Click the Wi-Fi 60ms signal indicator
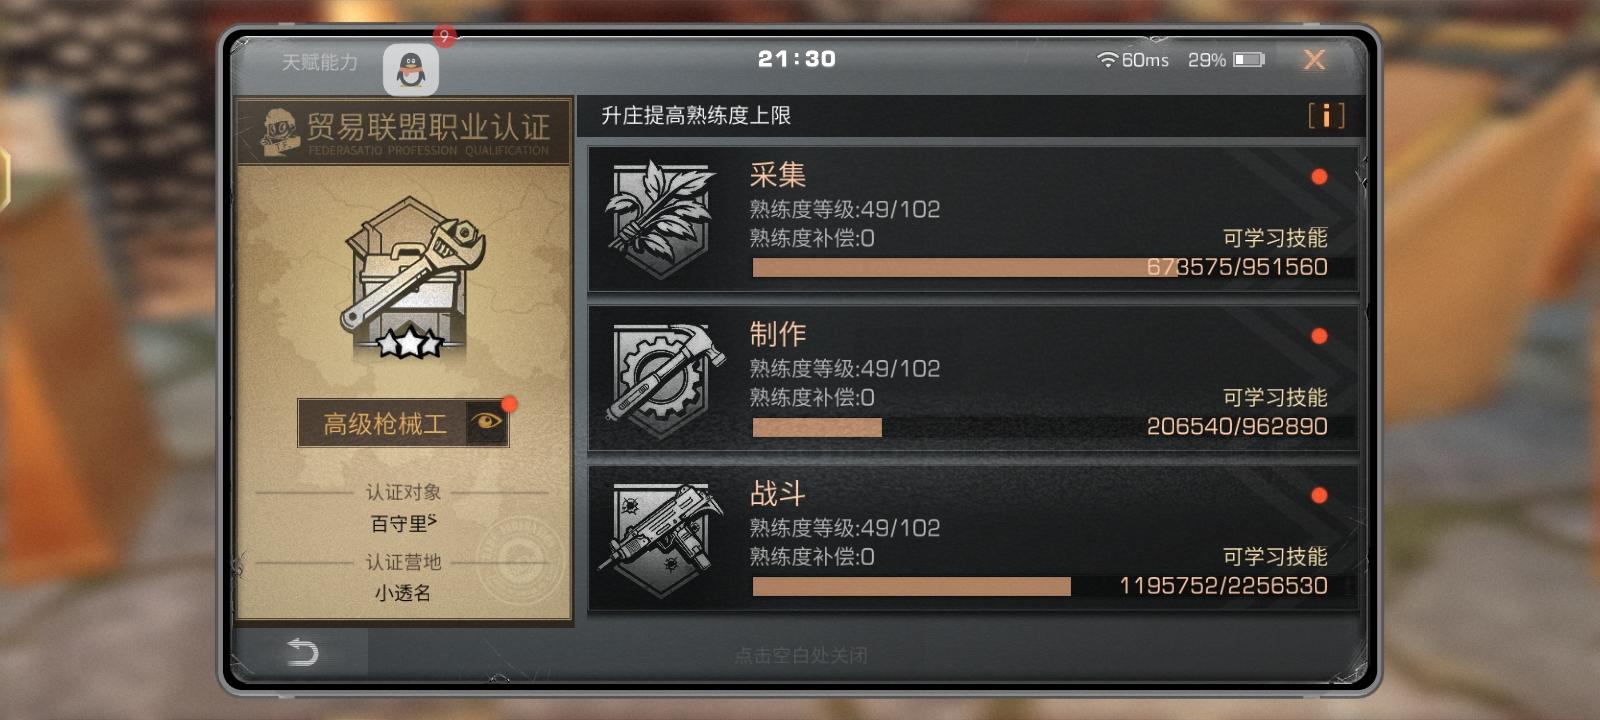 pos(1133,60)
